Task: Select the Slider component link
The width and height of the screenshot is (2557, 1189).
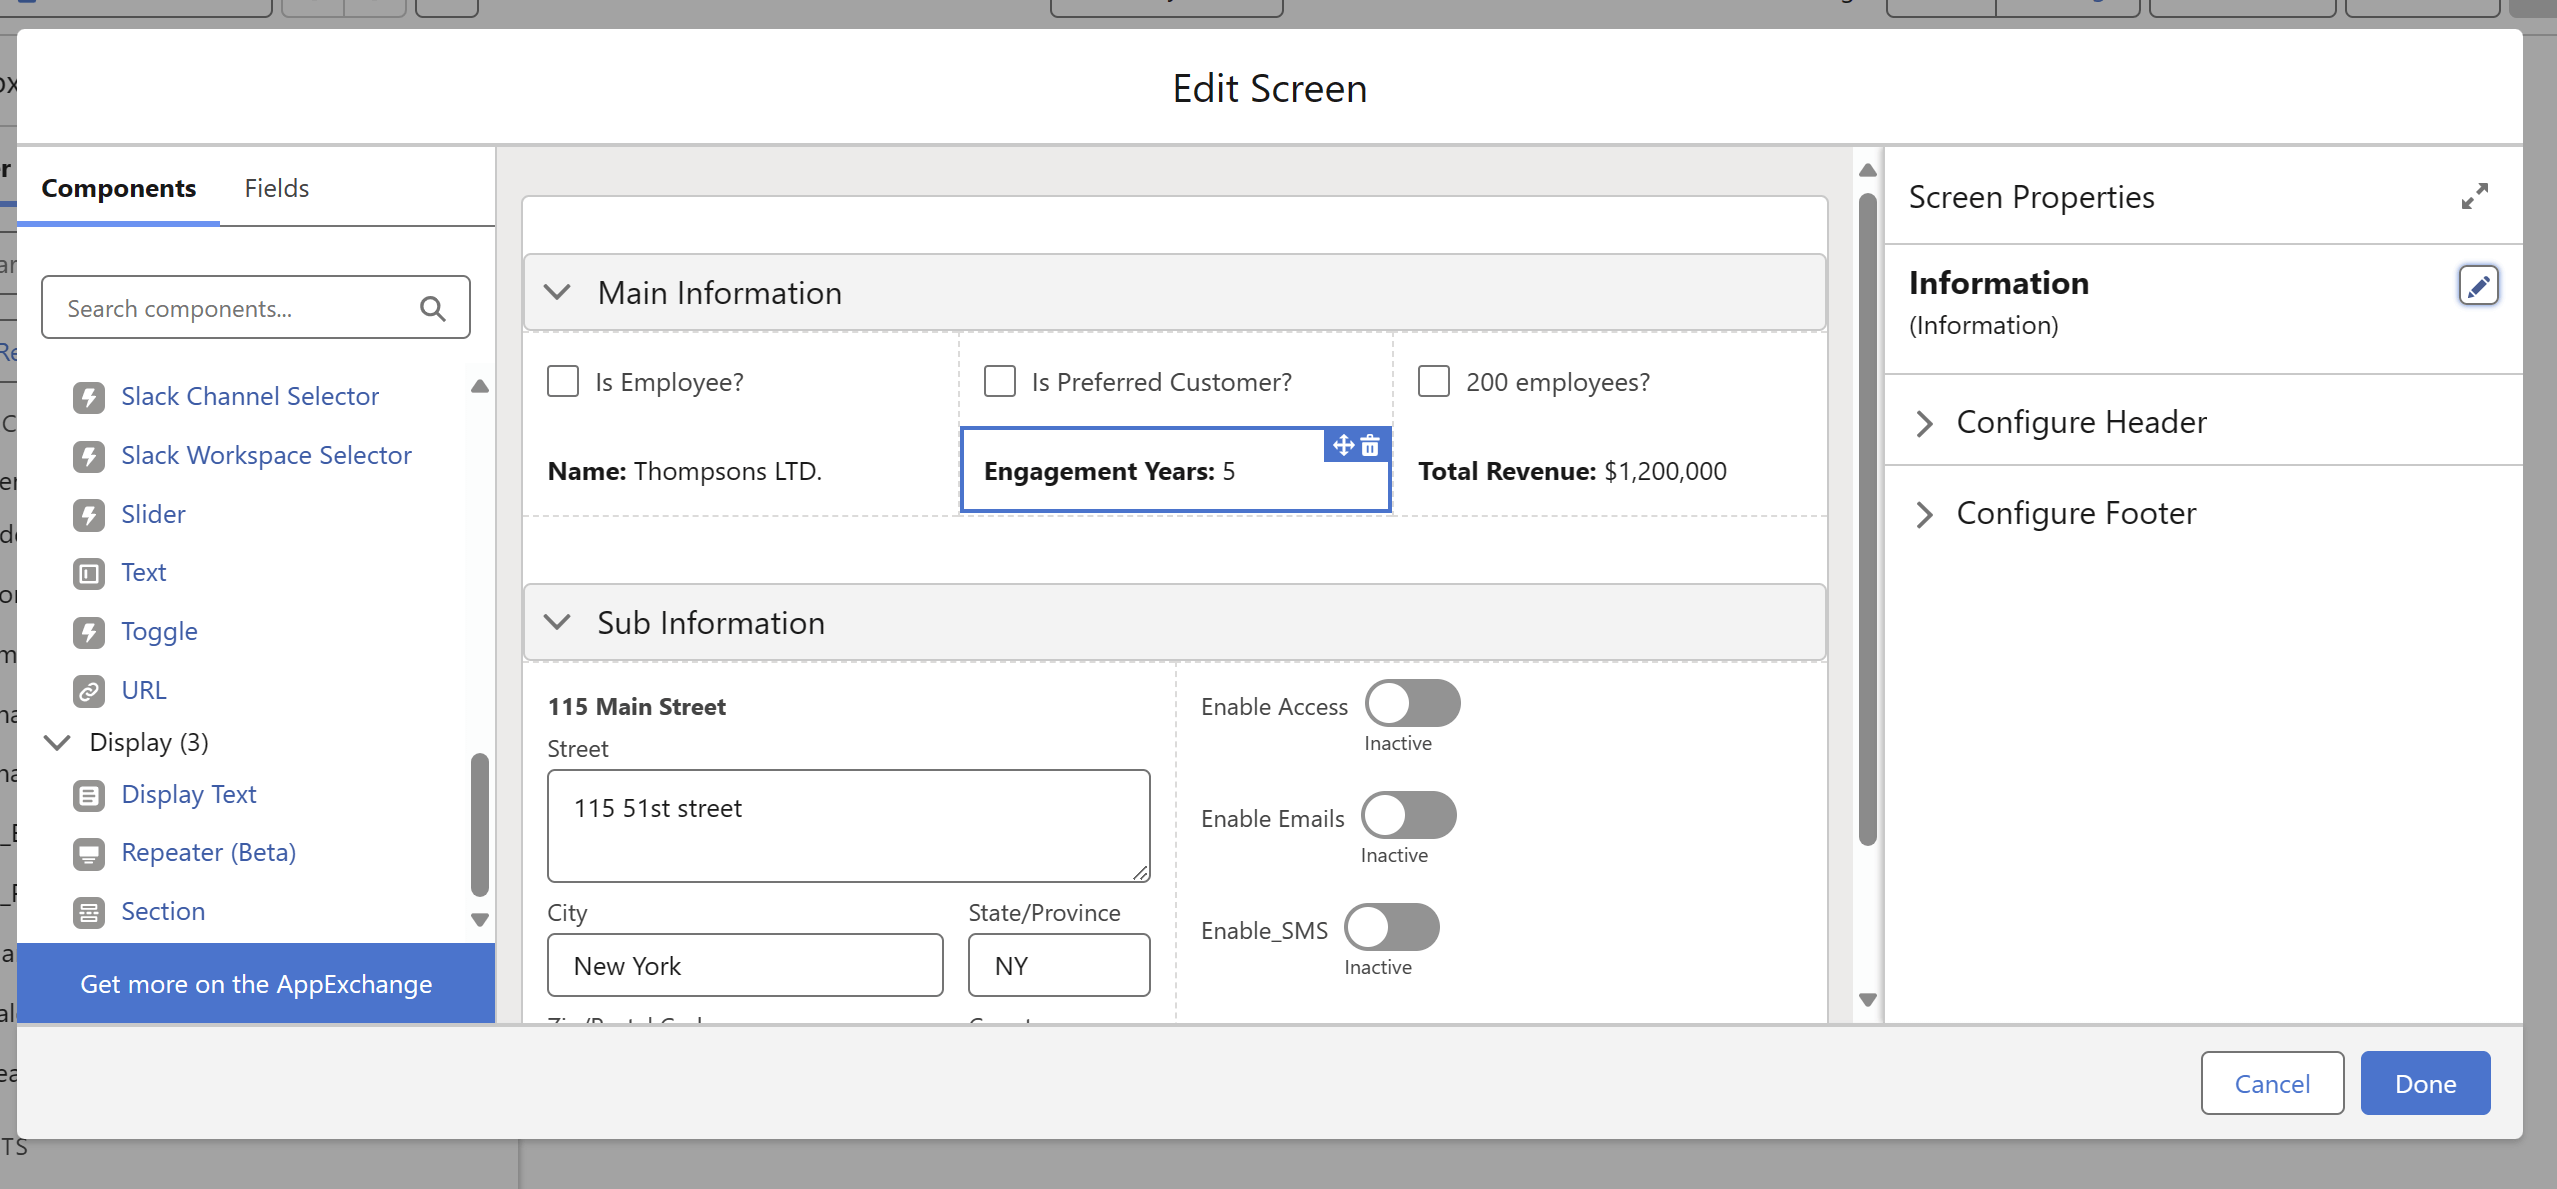Action: (x=153, y=515)
